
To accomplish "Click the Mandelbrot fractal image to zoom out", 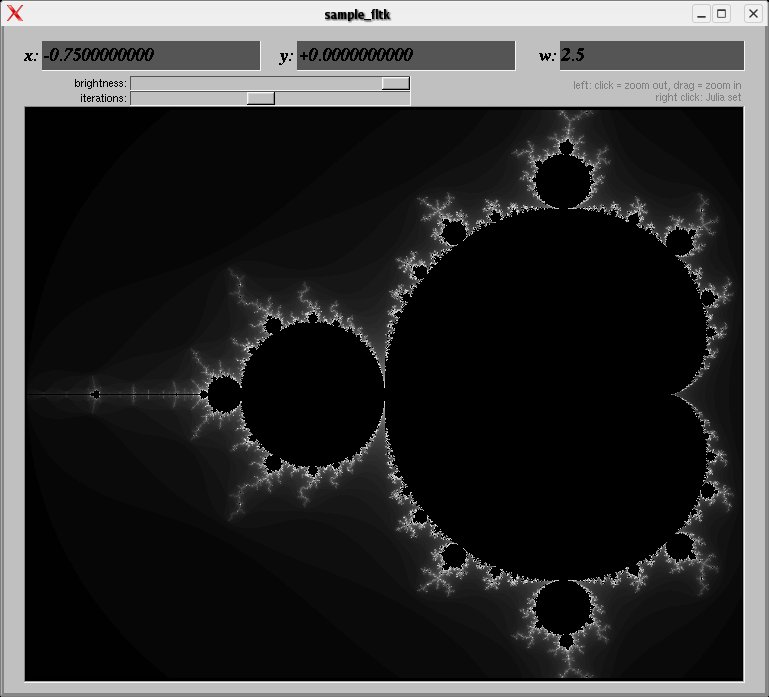I will pos(384,394).
